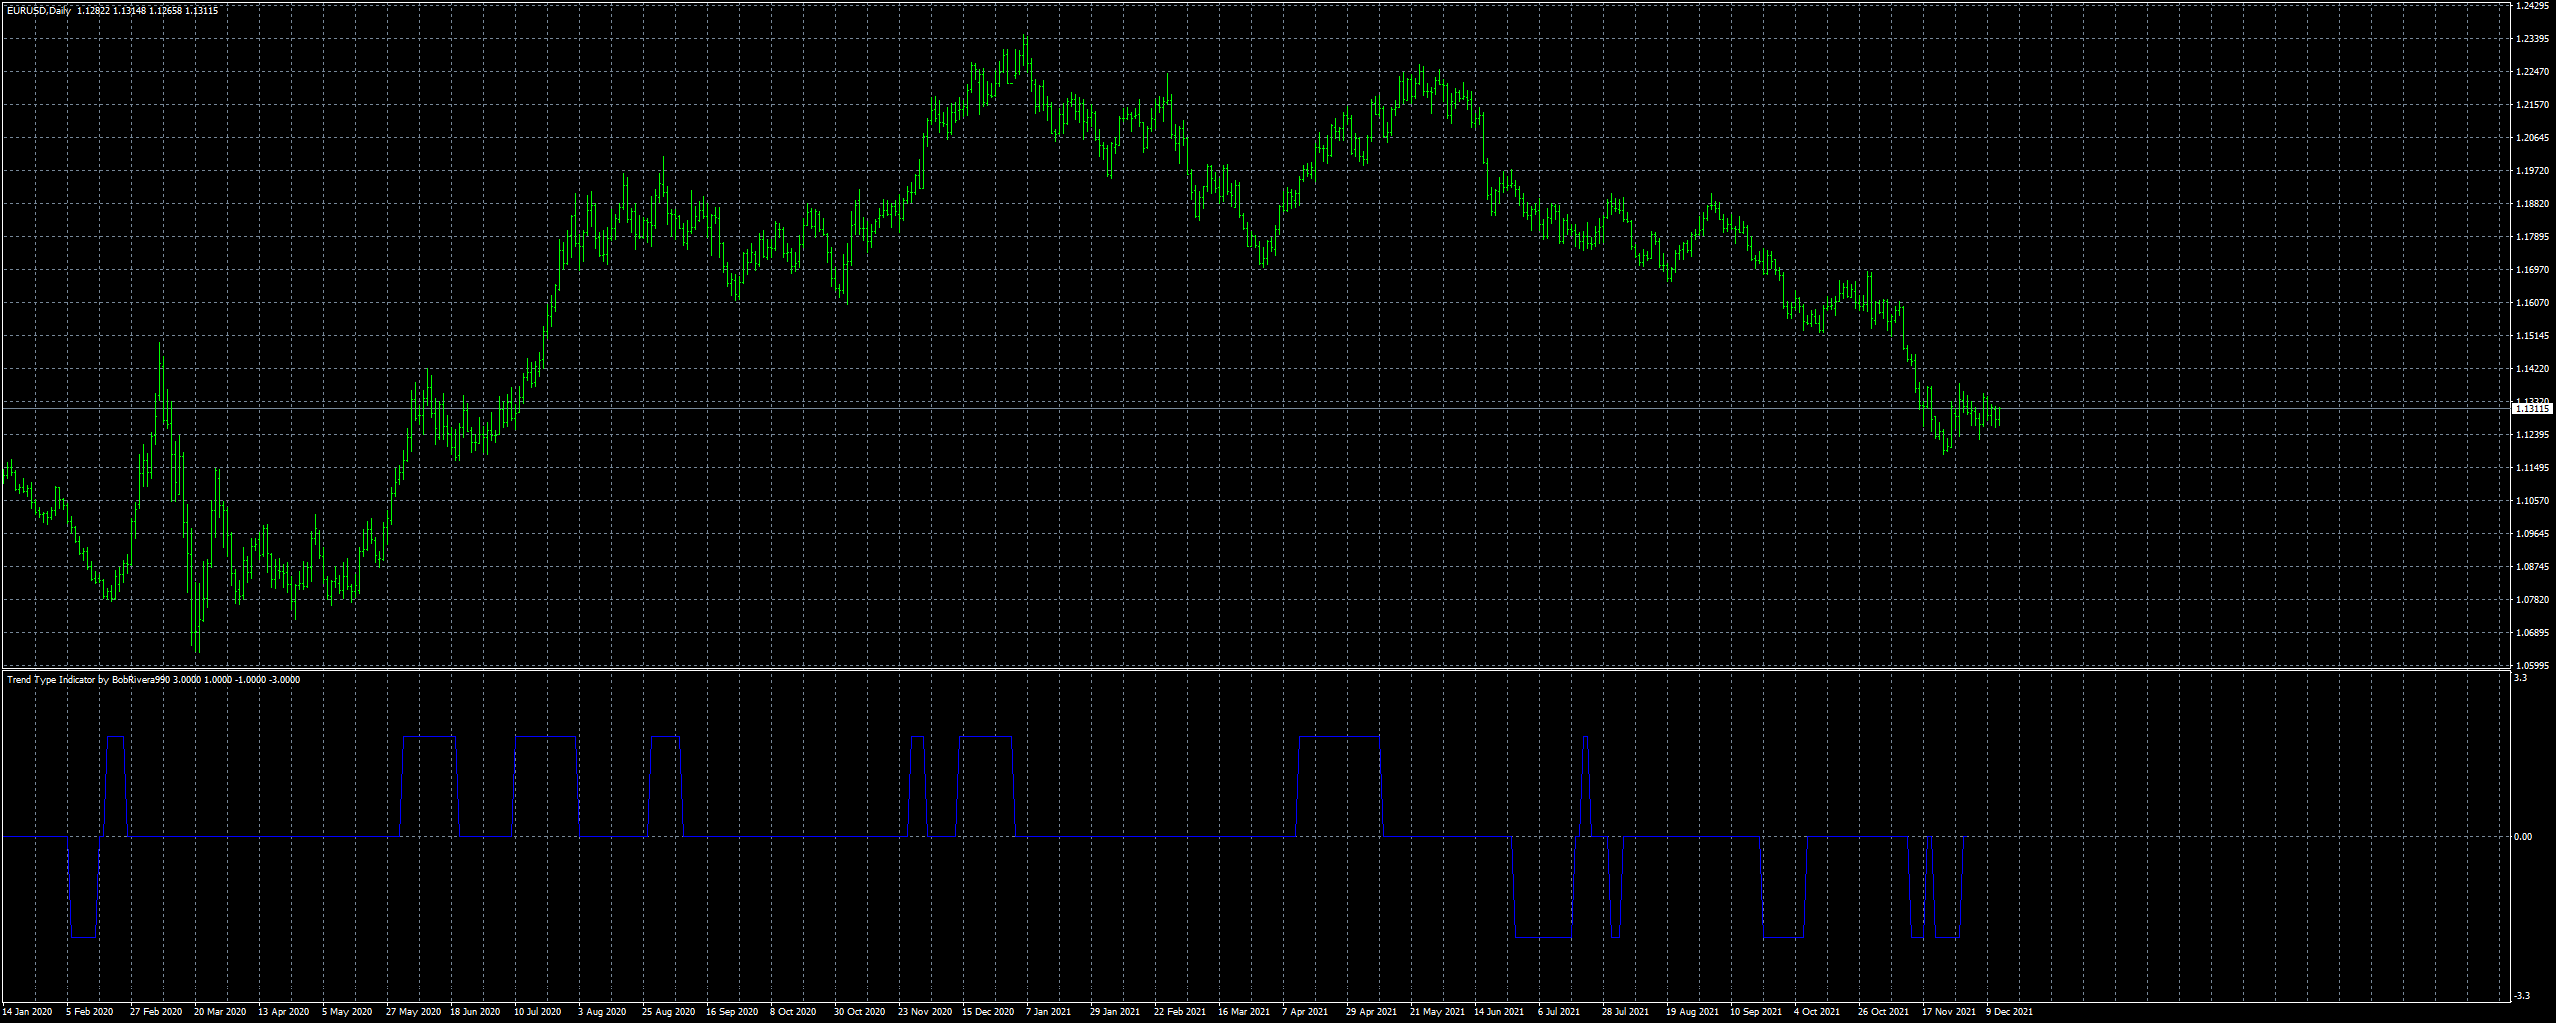Click the 28 Jul 2021 date label
The width and height of the screenshot is (2556, 1023).
(x=1625, y=1012)
